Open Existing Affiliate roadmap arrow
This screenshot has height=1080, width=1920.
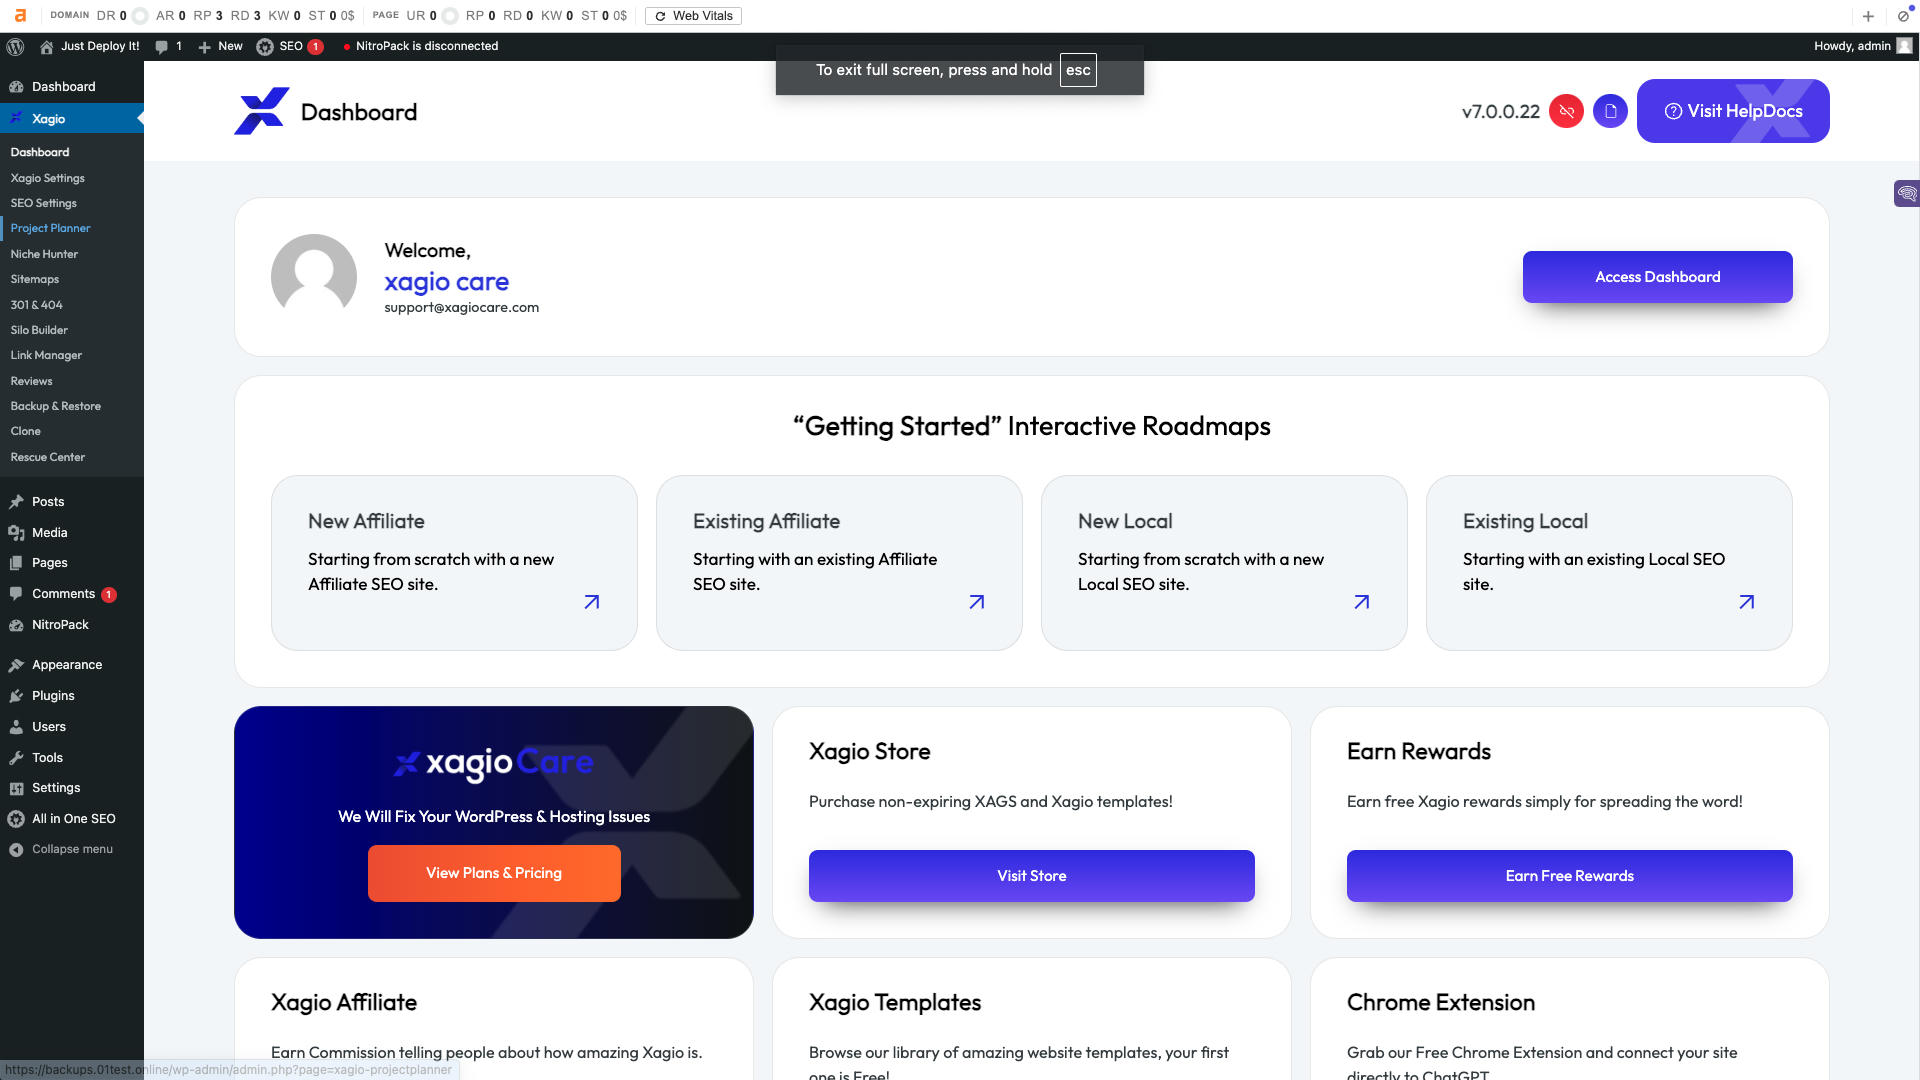(x=977, y=602)
